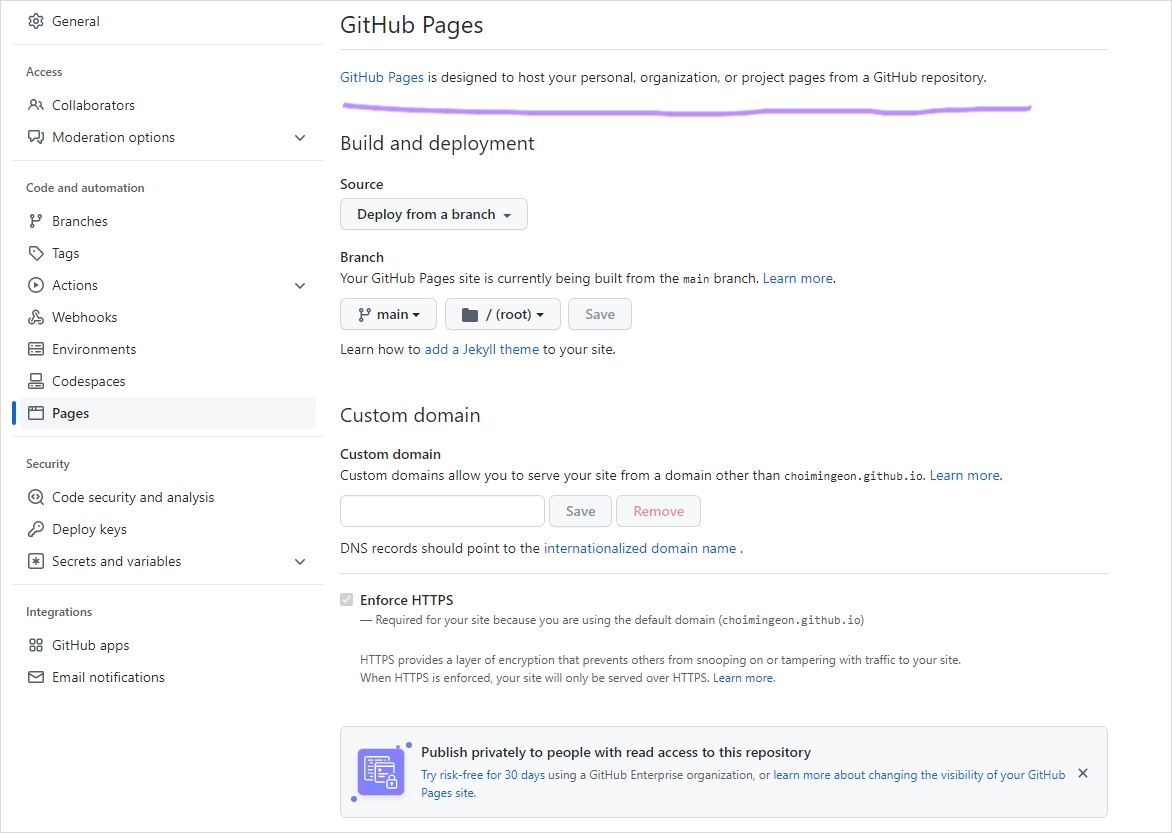Screen dimensions: 1172x833
Task: Click the Deploy keys key icon
Action: pos(35,529)
